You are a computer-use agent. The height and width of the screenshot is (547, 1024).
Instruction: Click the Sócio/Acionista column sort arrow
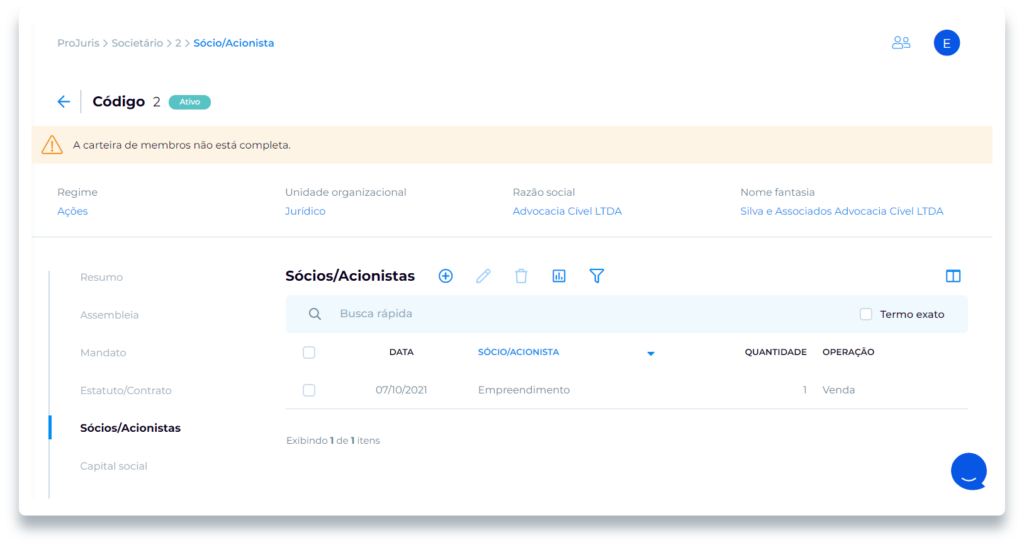click(651, 353)
